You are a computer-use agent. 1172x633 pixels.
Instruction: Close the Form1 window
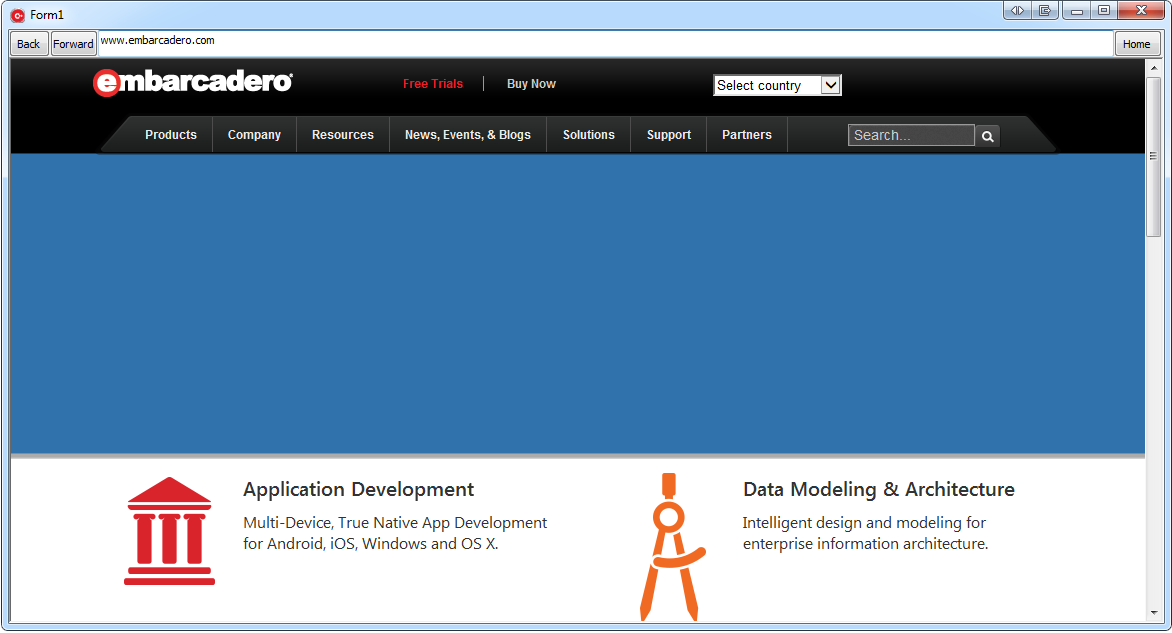coord(1141,10)
